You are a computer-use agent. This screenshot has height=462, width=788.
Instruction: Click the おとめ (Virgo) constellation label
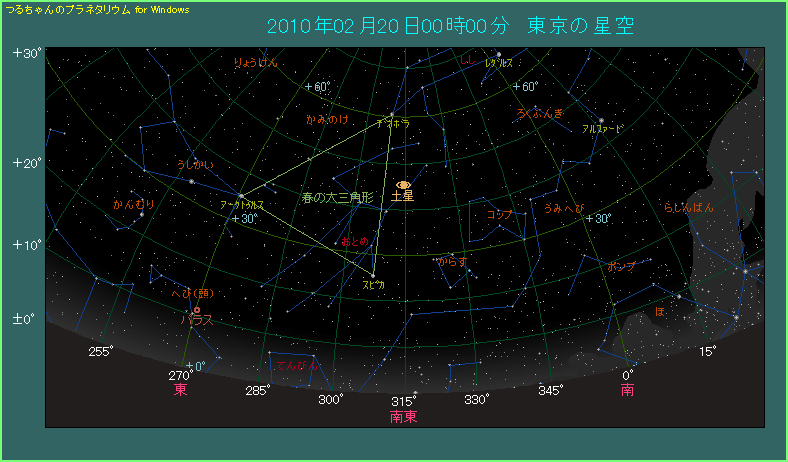pos(356,243)
